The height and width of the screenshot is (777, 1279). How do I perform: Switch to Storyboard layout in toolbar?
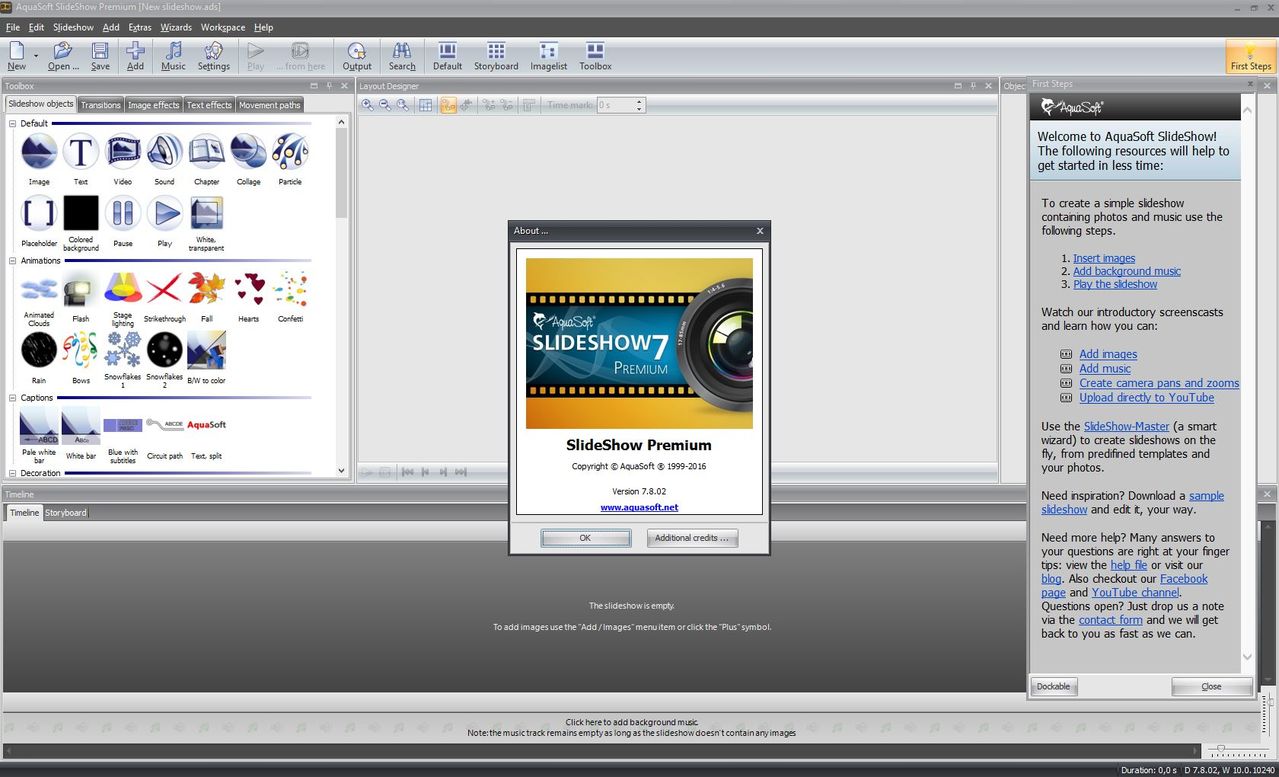pyautogui.click(x=496, y=56)
